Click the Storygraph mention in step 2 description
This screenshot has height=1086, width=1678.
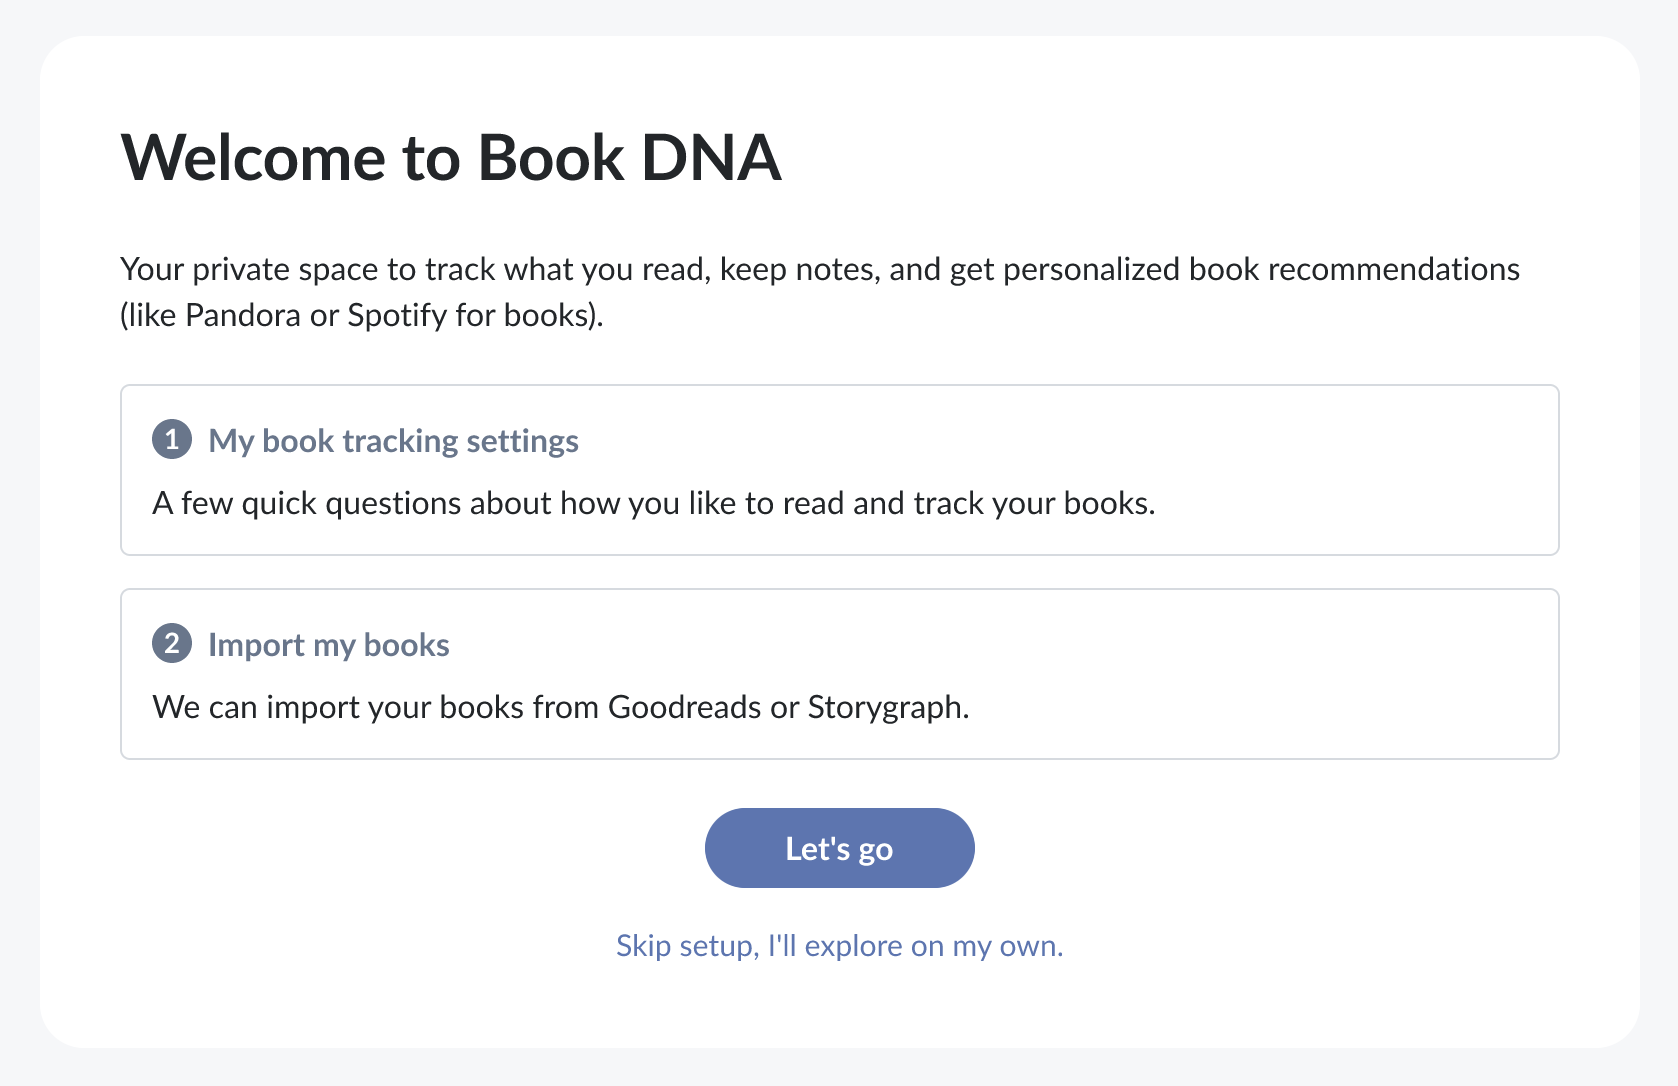(x=885, y=707)
